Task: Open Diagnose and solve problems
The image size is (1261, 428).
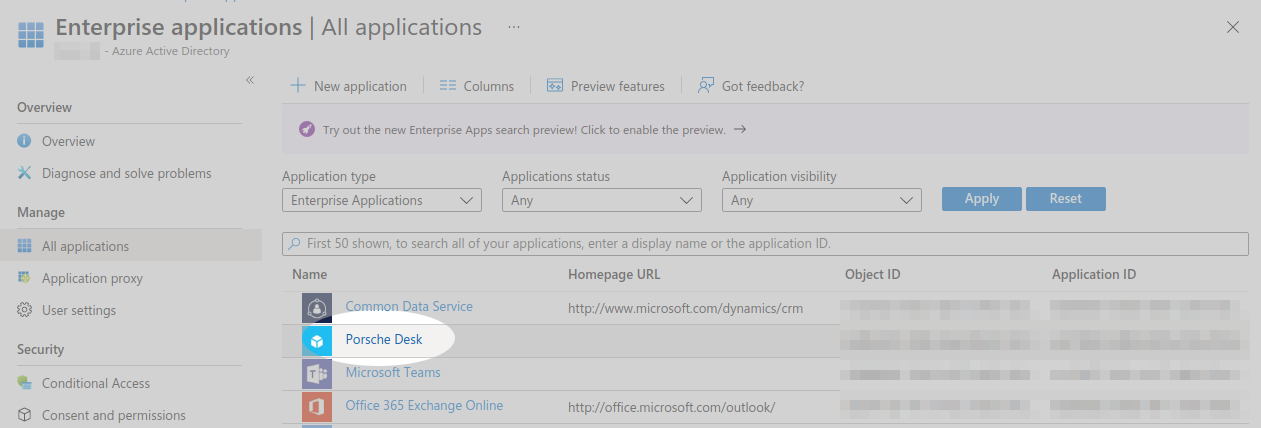Action: [x=126, y=173]
